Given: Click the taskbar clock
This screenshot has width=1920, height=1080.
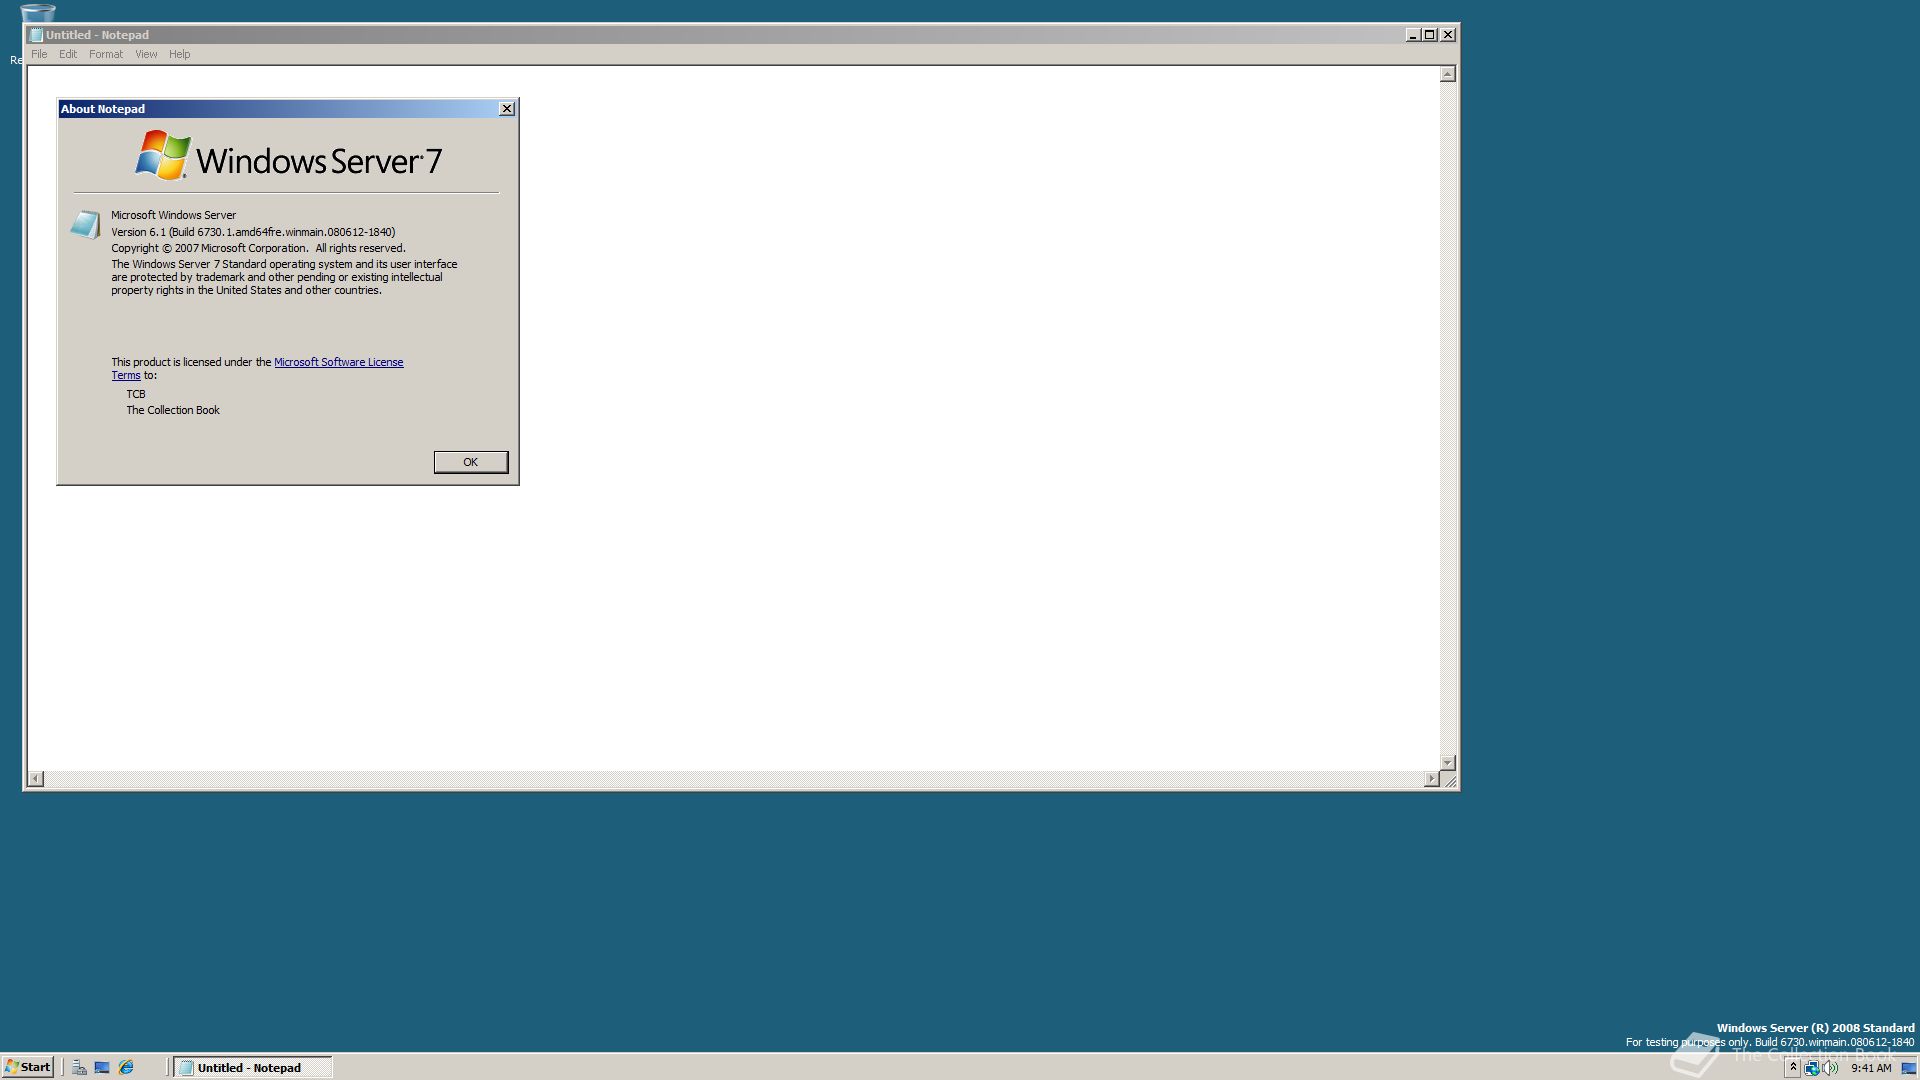Looking at the screenshot, I should [x=1870, y=1068].
